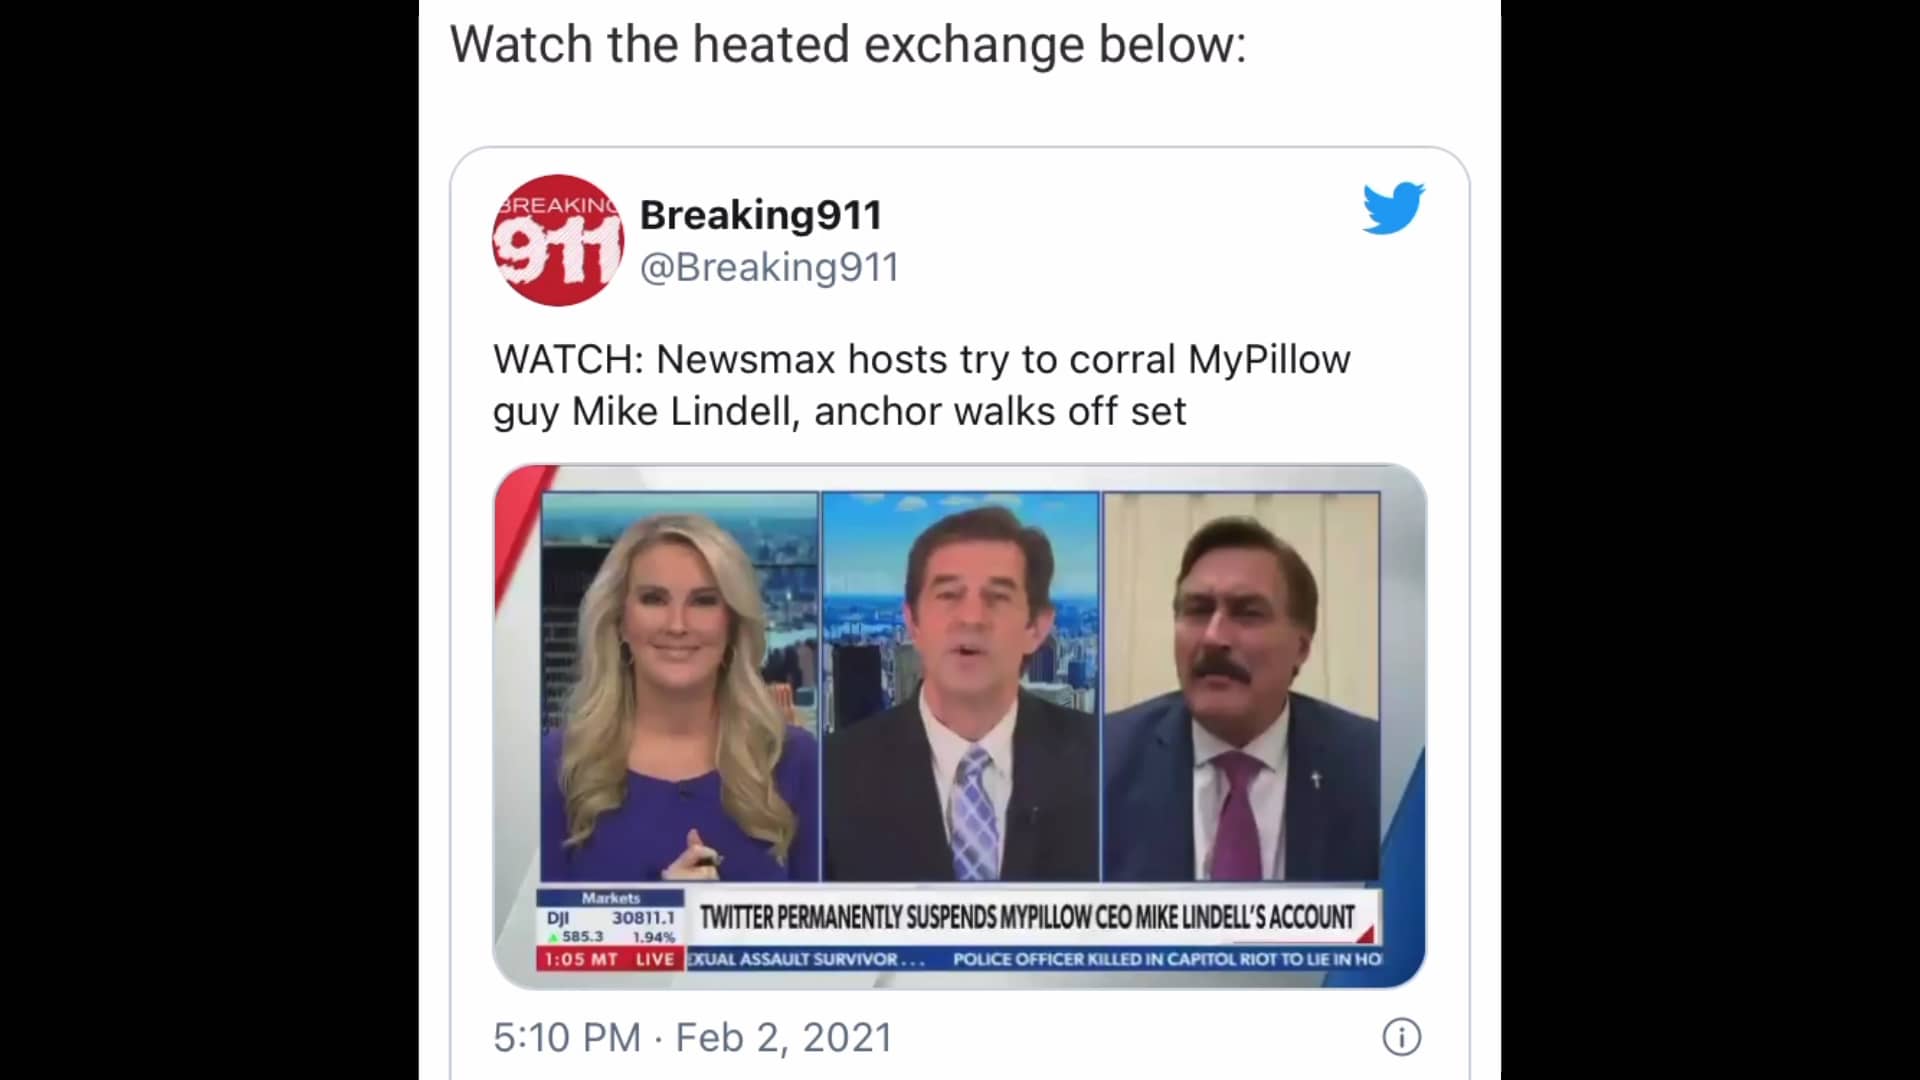Click the tweet info circle icon

coord(1401,1037)
